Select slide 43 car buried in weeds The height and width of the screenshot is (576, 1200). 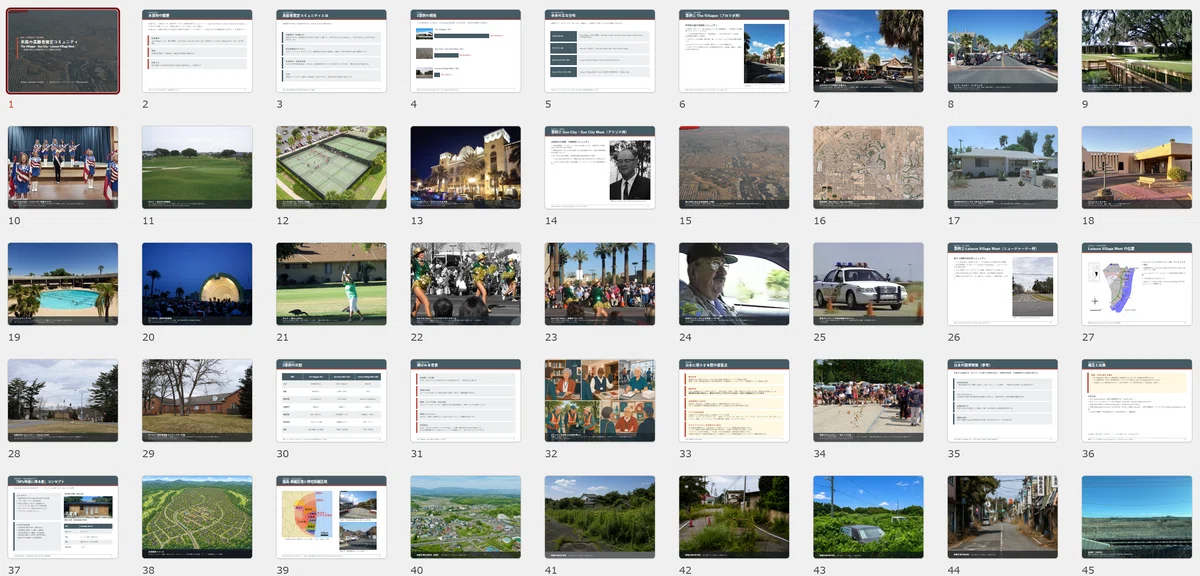point(868,517)
